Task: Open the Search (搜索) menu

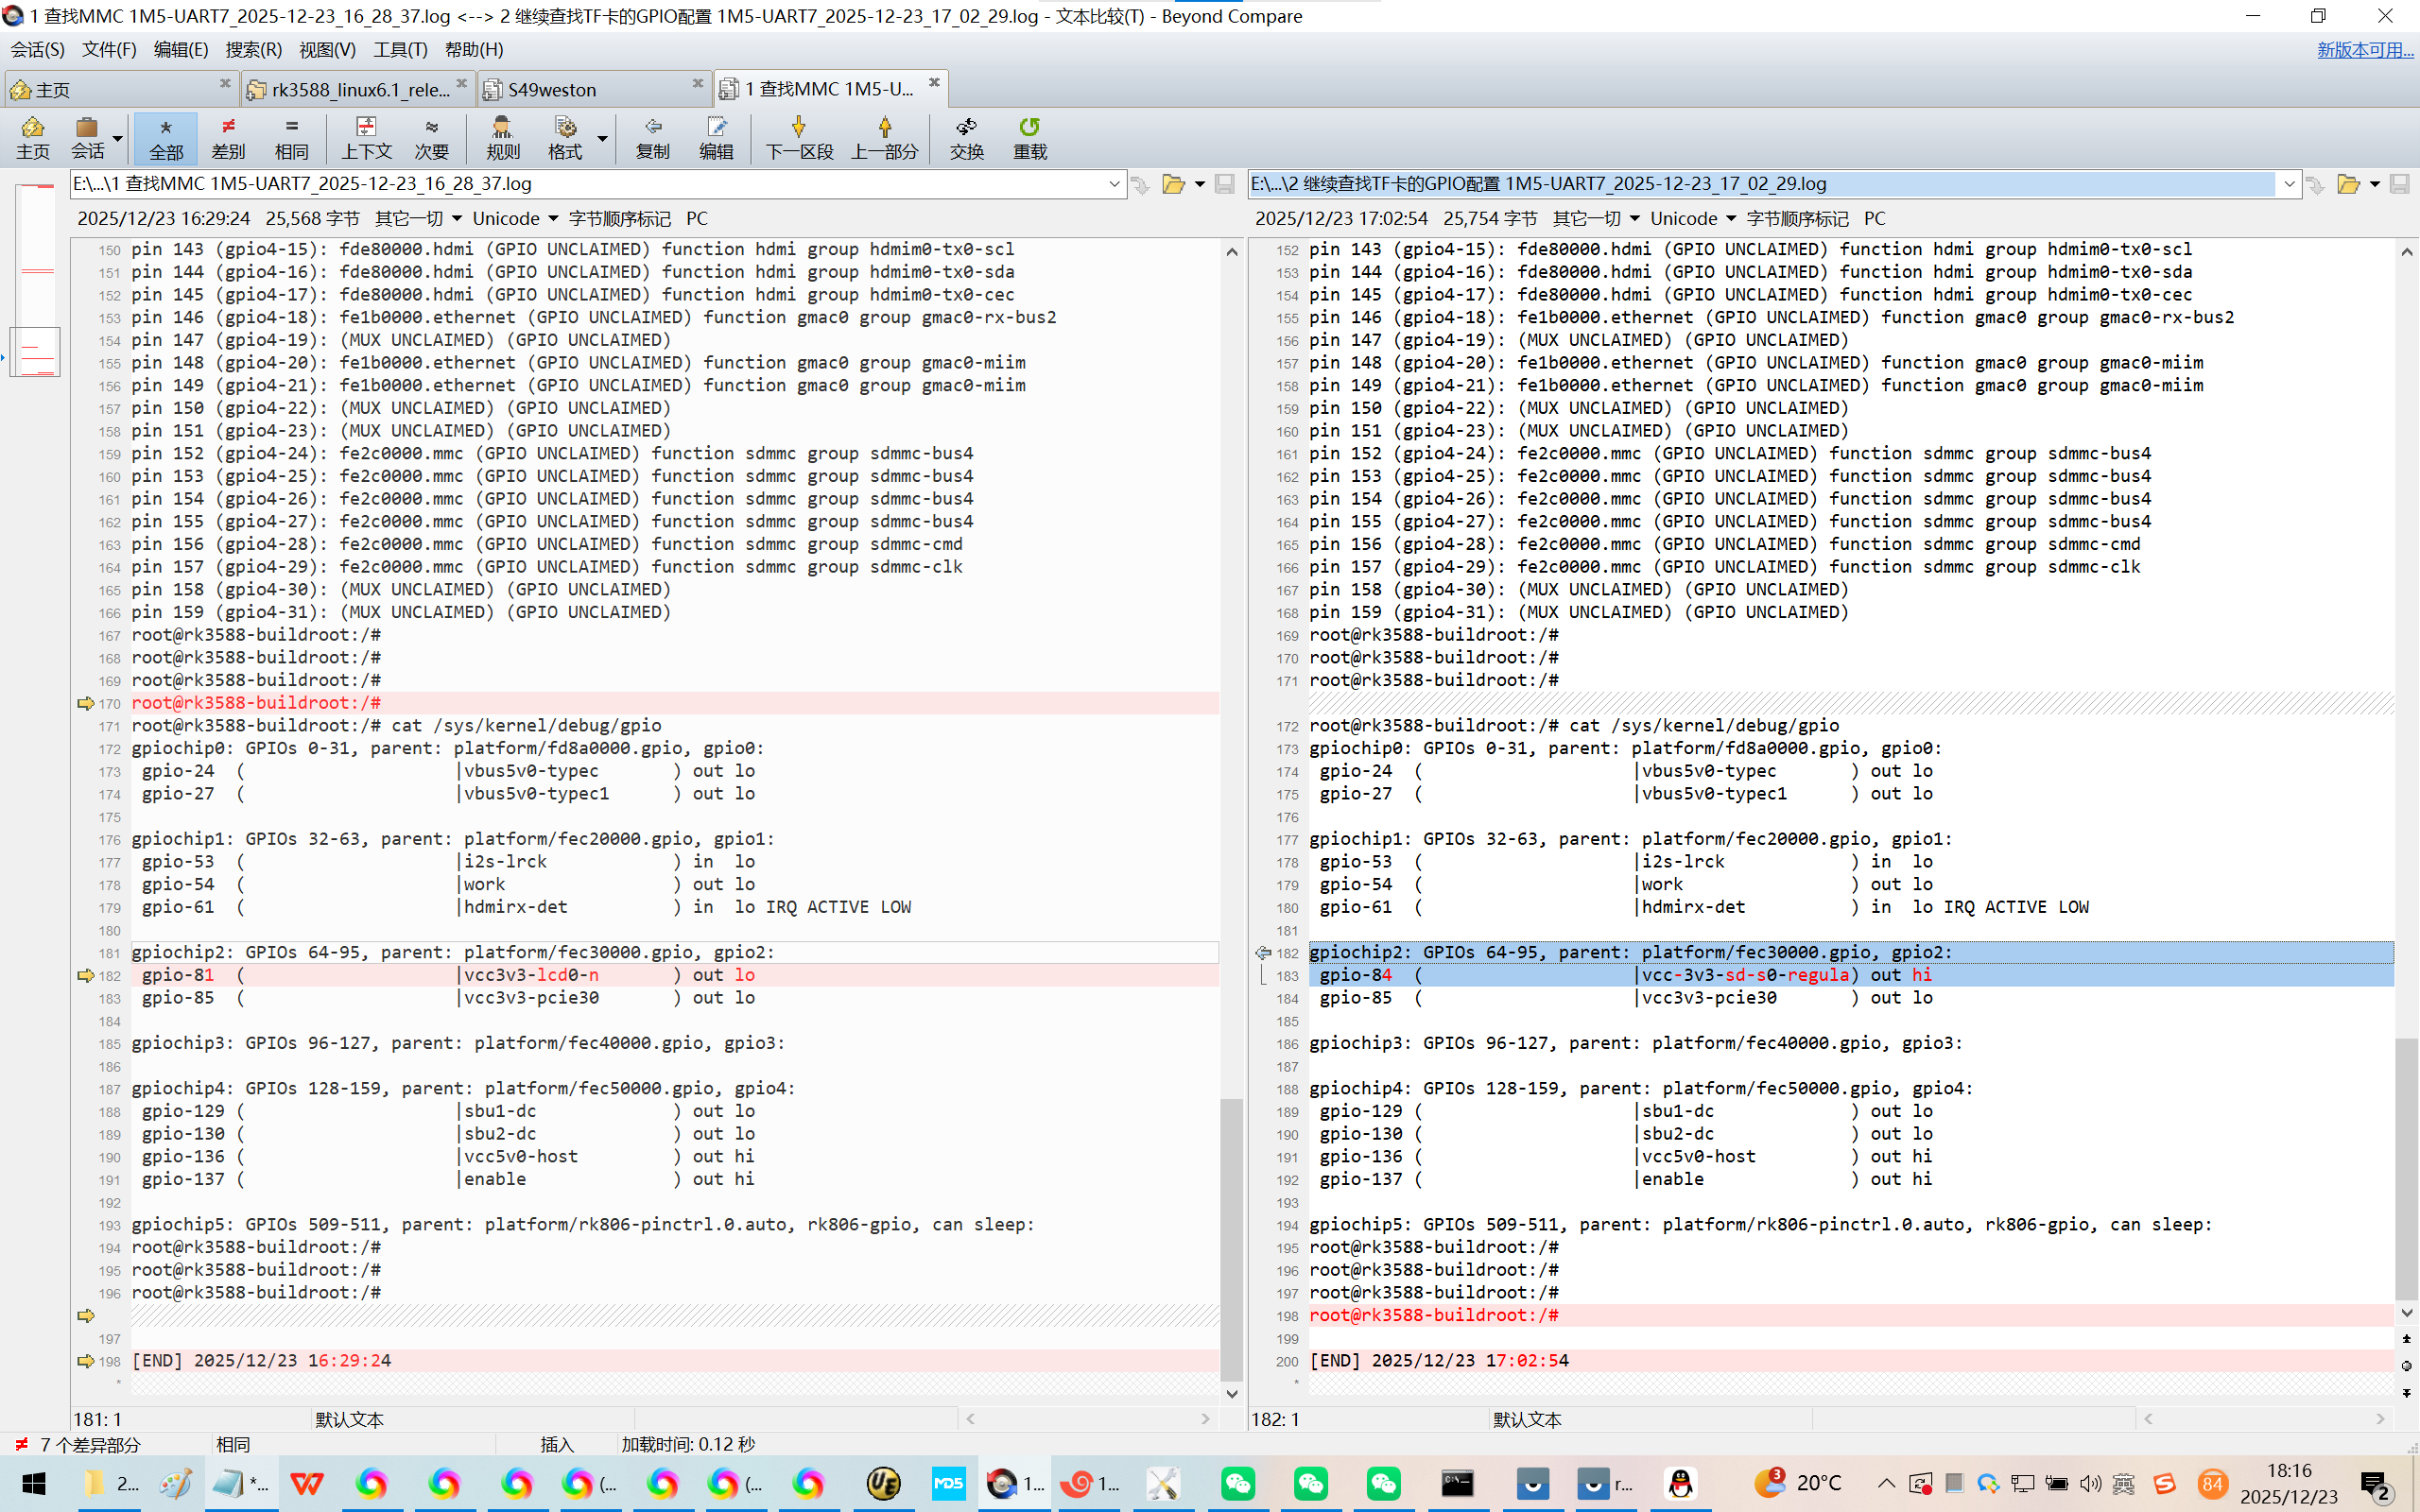Action: pyautogui.click(x=253, y=49)
